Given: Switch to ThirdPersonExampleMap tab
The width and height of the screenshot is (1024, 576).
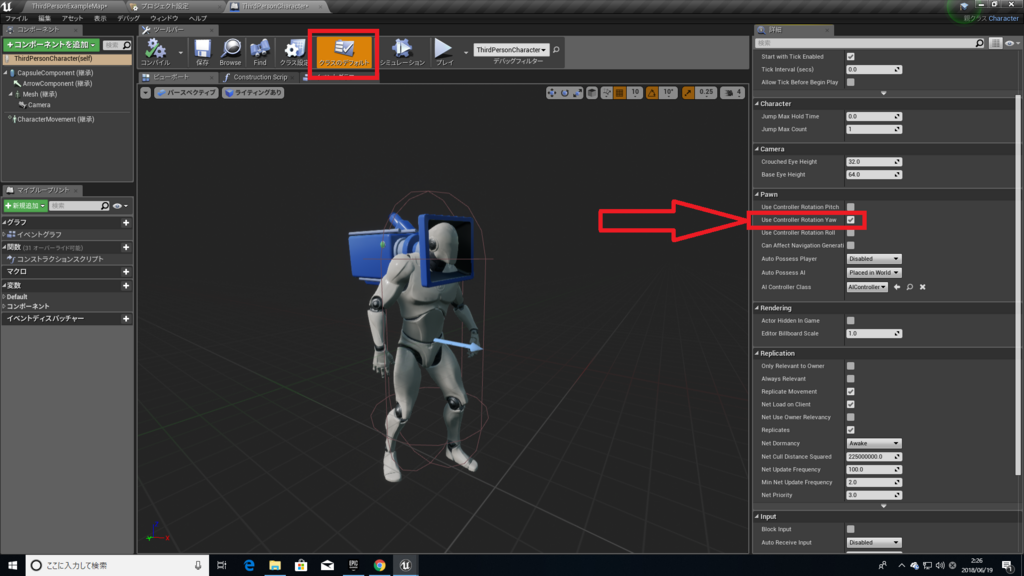Looking at the screenshot, I should 69,6.
